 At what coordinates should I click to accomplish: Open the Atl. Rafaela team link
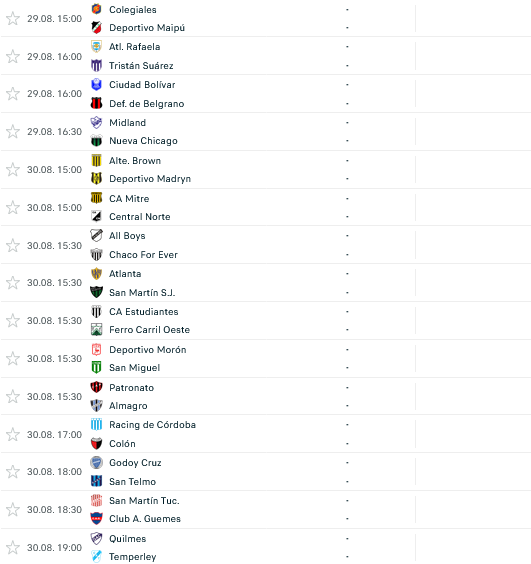pos(135,47)
